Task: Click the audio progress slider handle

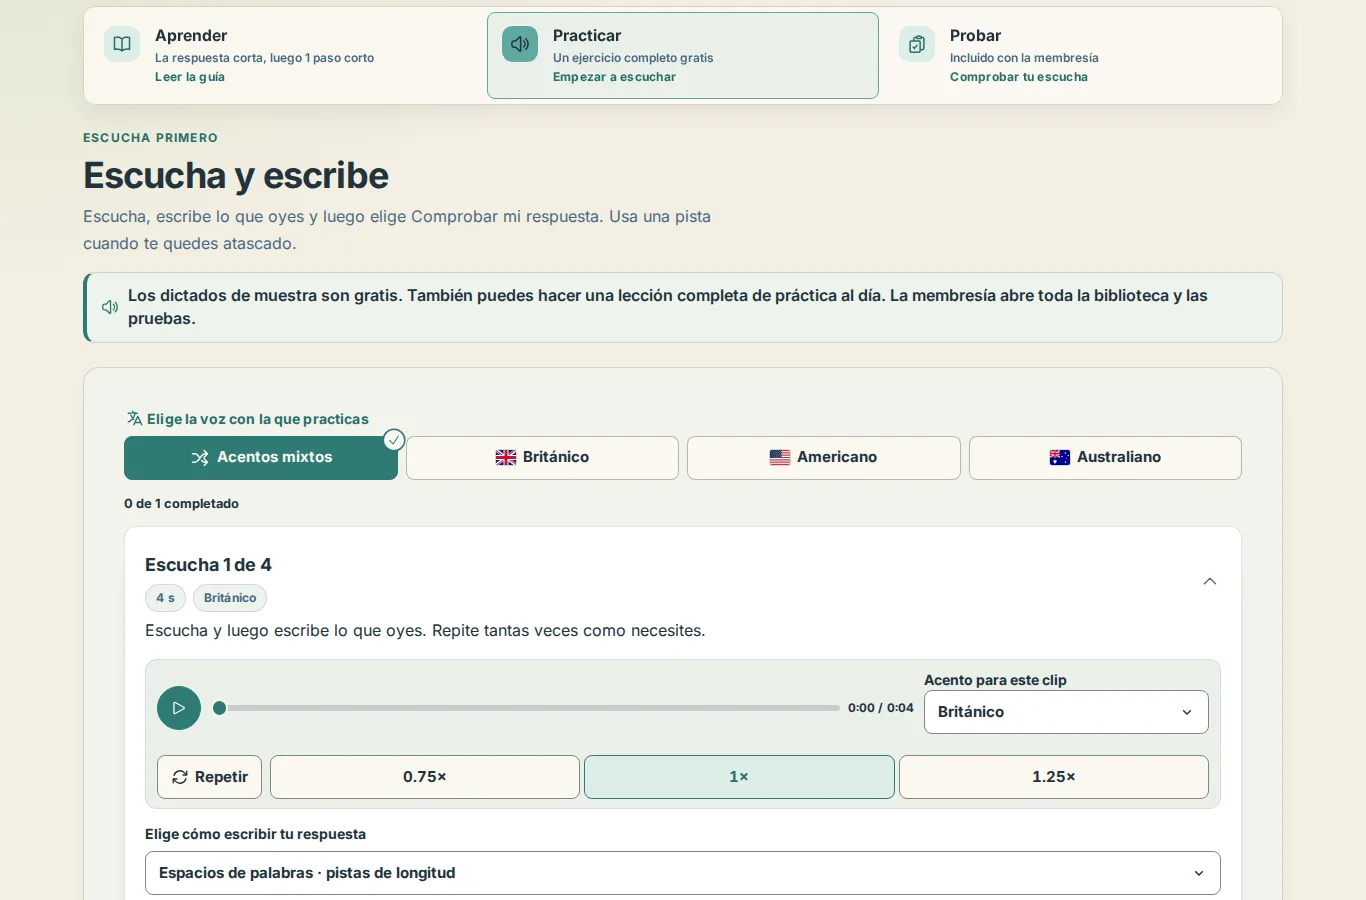Action: [x=220, y=708]
